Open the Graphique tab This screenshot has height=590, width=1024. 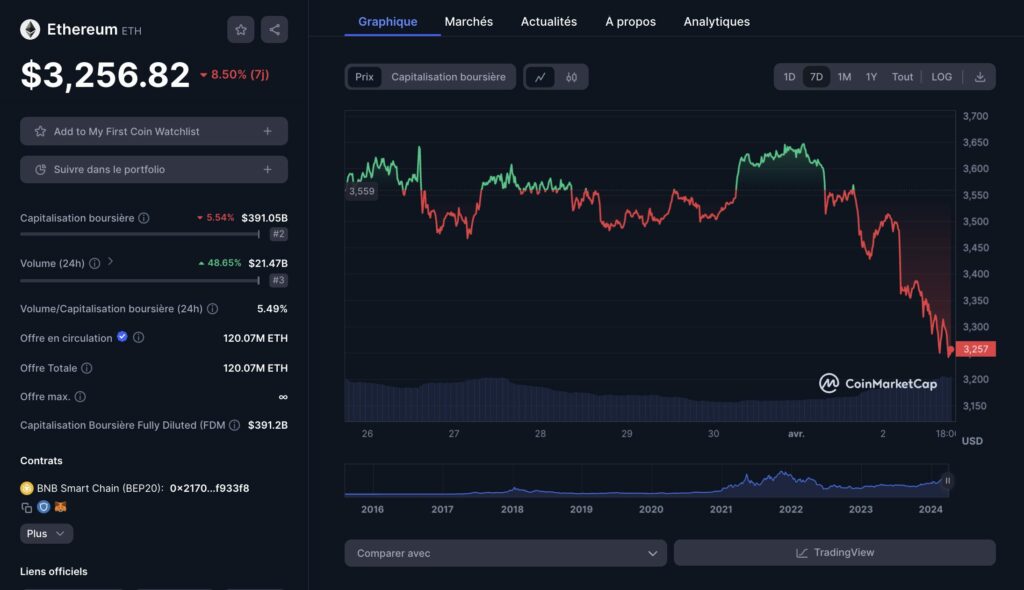(387, 22)
